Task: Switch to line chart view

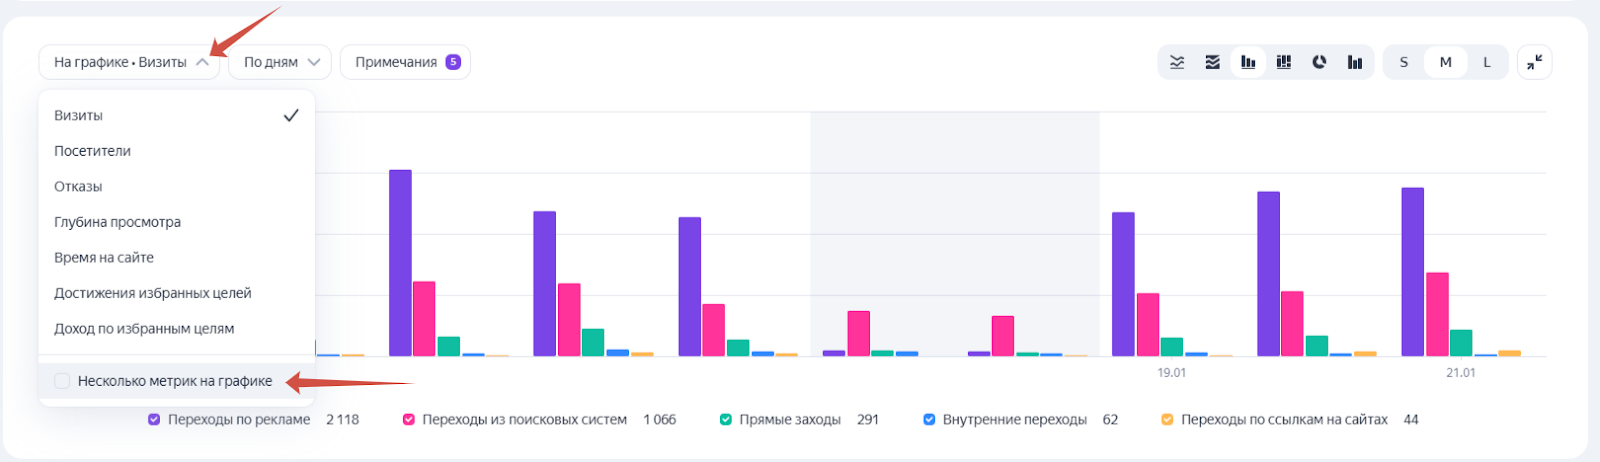Action: coord(1177,62)
